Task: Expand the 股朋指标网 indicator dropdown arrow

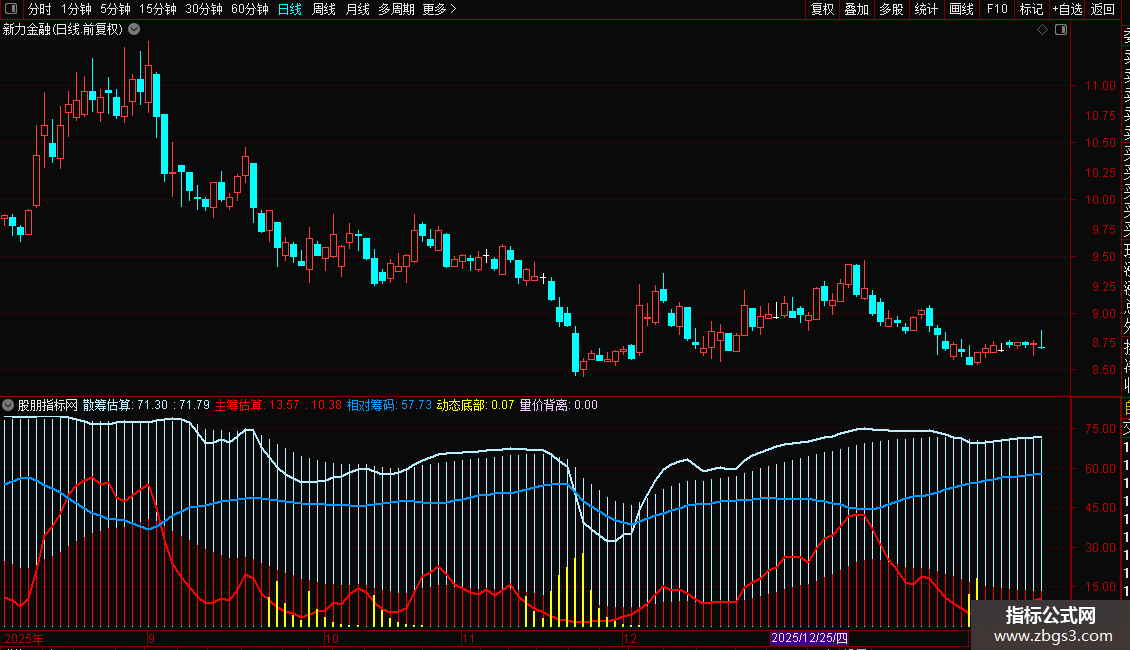Action: [9, 406]
